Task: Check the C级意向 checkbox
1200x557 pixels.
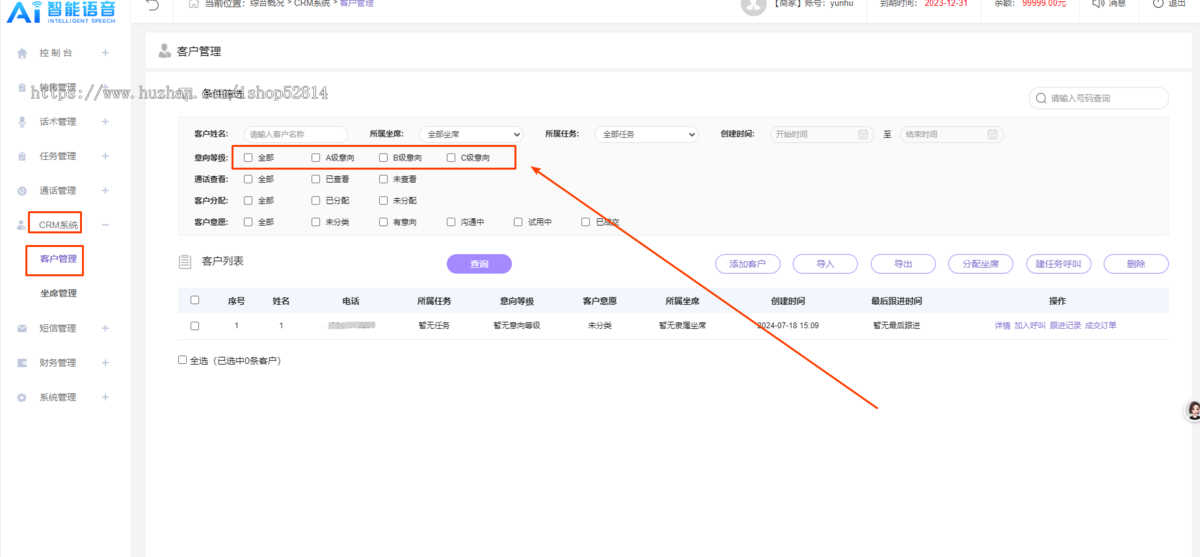Action: coord(451,157)
